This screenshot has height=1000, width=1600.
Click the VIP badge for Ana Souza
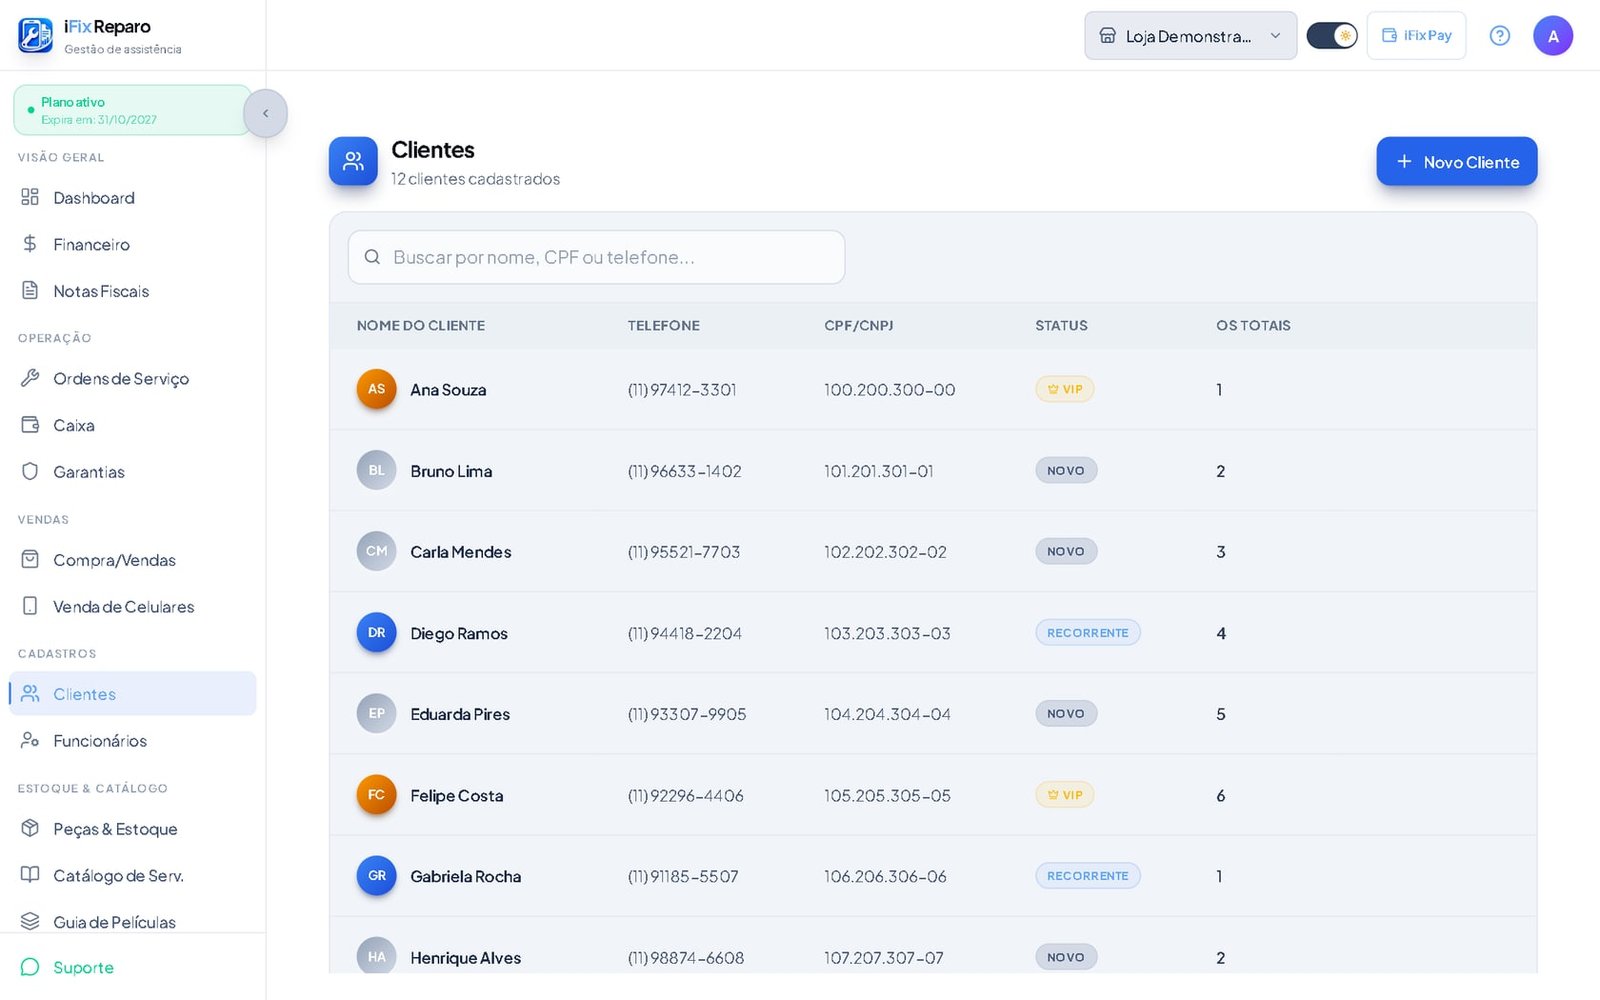pyautogui.click(x=1065, y=389)
